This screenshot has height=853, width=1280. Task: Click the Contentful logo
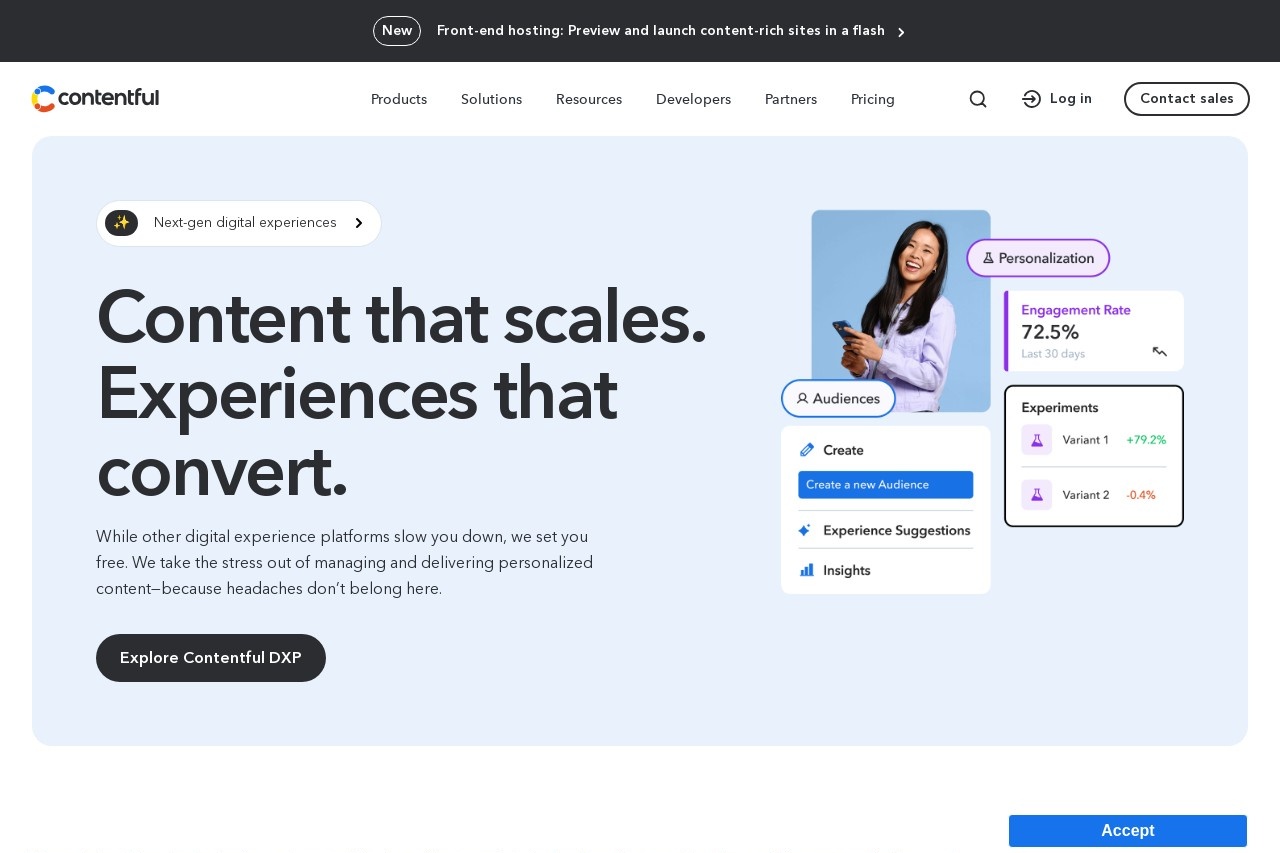click(x=95, y=98)
